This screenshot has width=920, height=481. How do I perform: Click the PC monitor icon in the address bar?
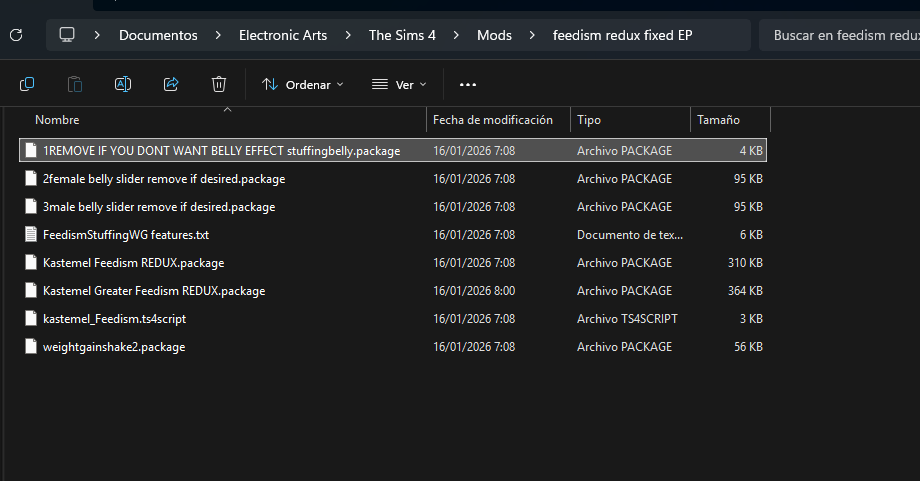point(67,35)
